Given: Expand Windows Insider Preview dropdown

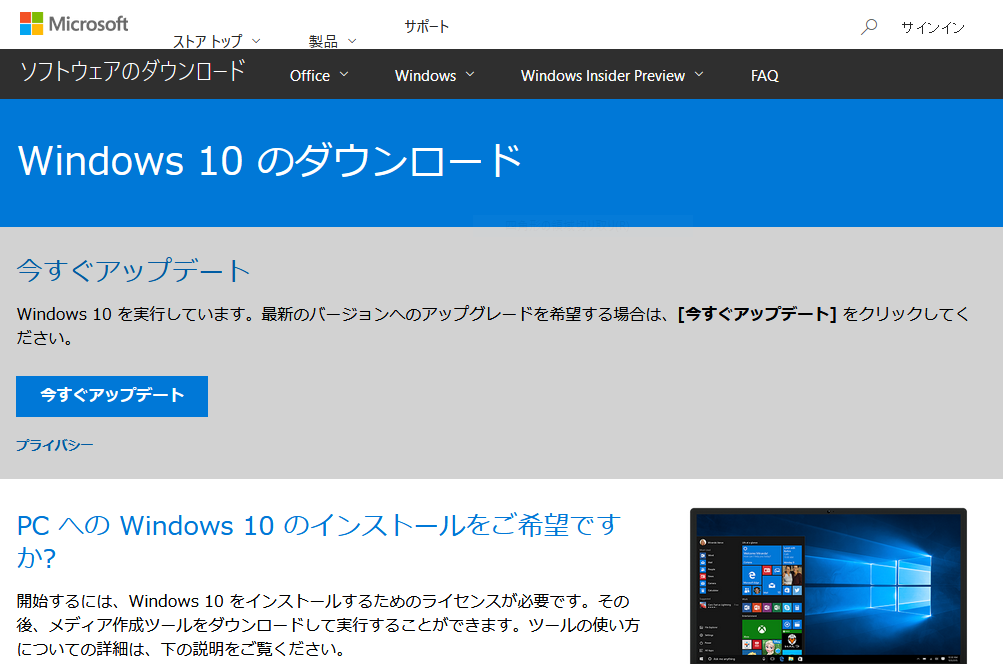Looking at the screenshot, I should click(612, 75).
